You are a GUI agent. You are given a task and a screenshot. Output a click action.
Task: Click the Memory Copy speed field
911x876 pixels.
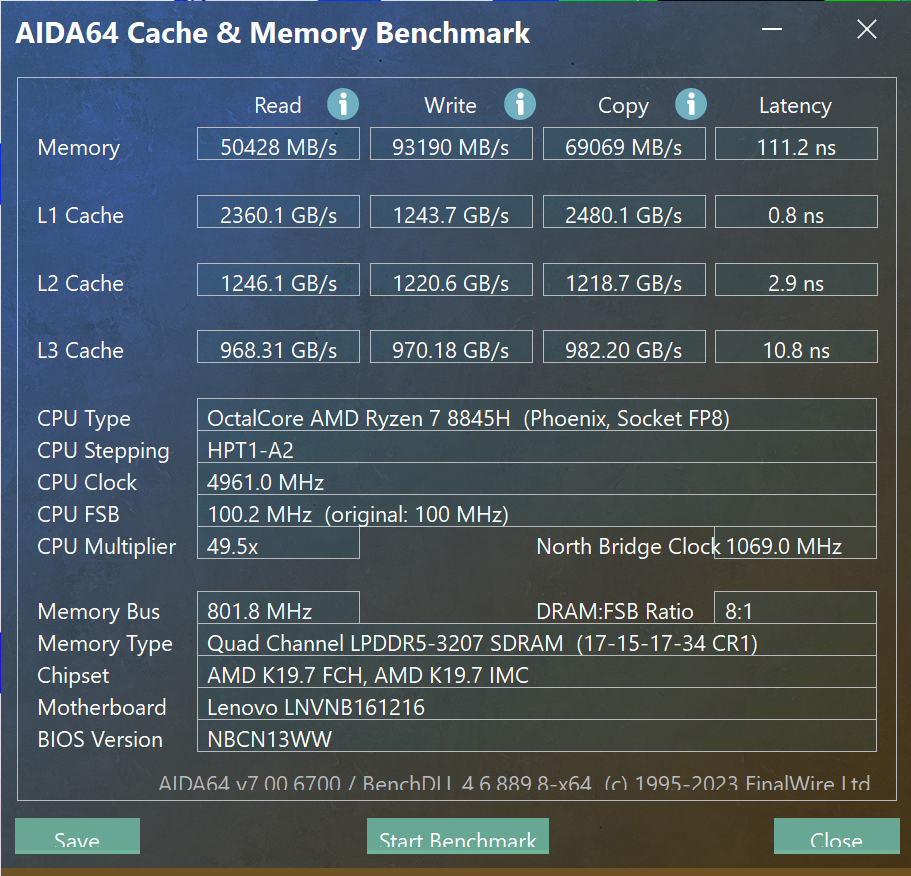(x=624, y=147)
